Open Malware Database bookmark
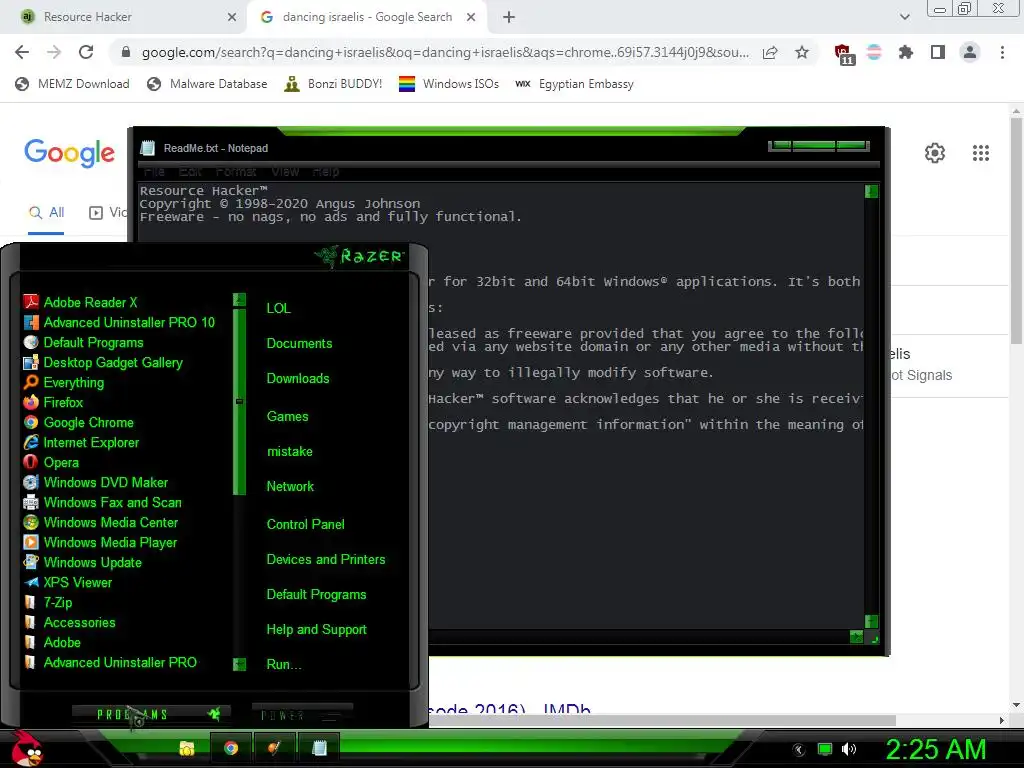Viewport: 1024px width, 768px height. (208, 84)
